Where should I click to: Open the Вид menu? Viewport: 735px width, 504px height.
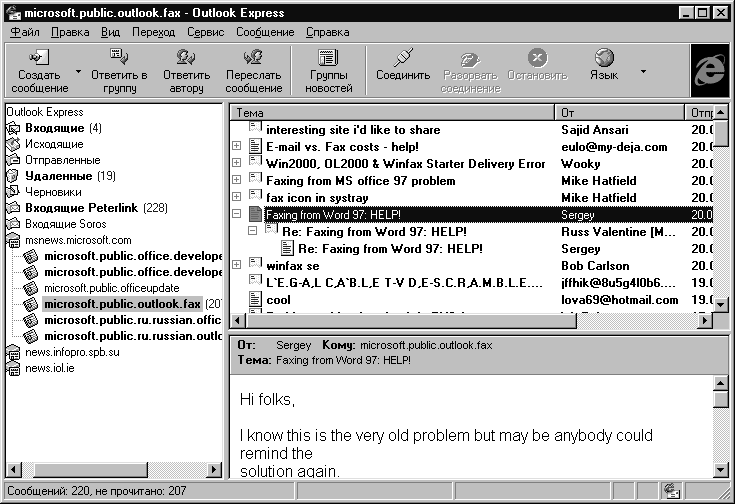click(111, 32)
